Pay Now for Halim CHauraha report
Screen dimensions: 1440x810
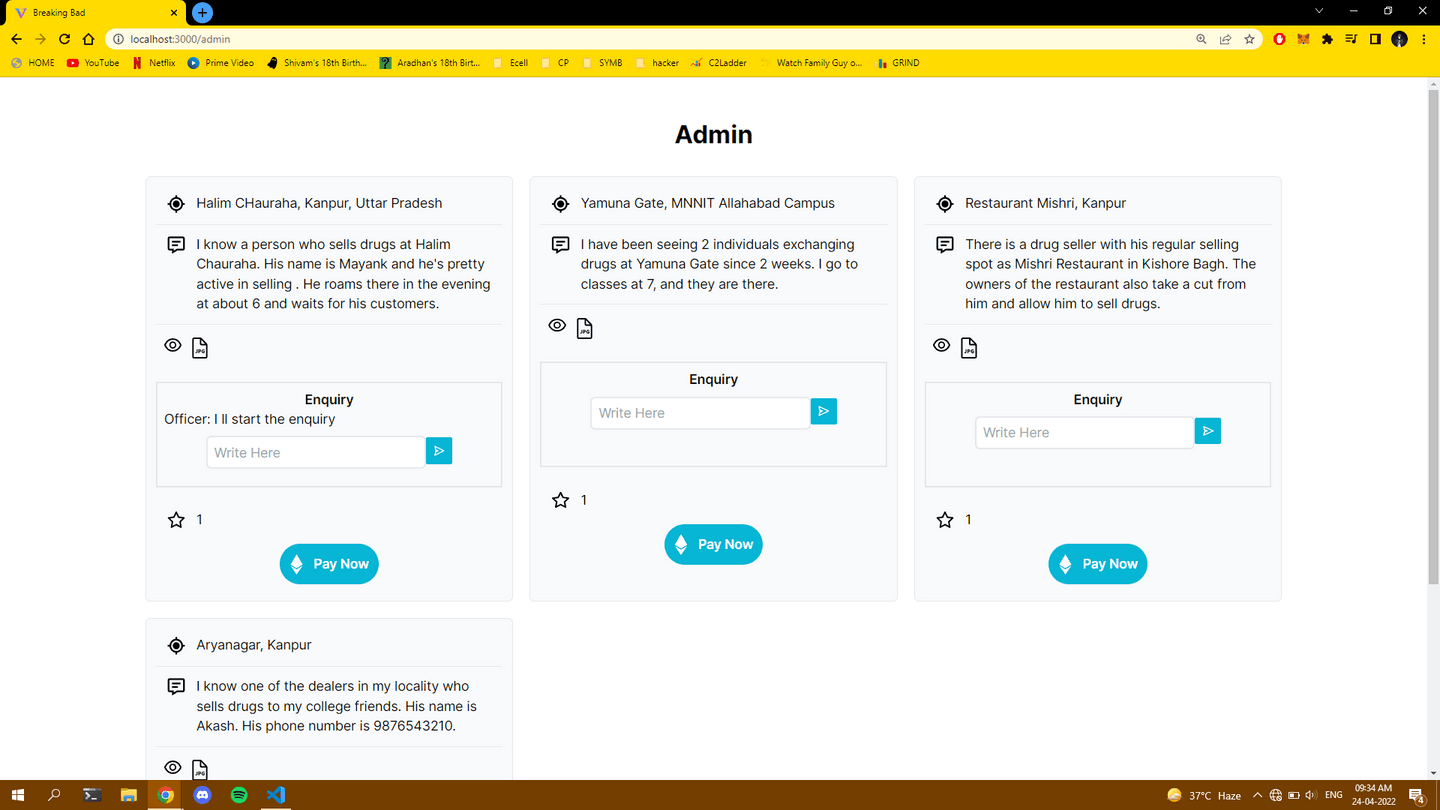pyautogui.click(x=329, y=564)
